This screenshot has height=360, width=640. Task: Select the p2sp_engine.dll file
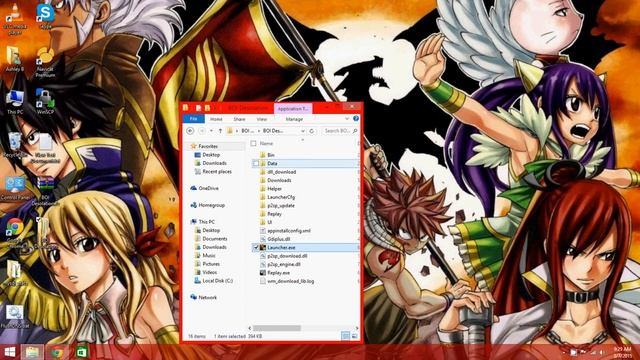coord(284,264)
